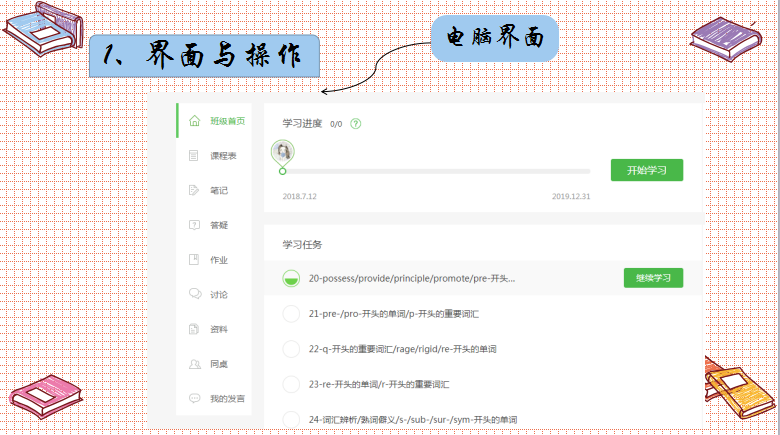Open task 24-词汇辨析/熟词僻义

click(412, 420)
